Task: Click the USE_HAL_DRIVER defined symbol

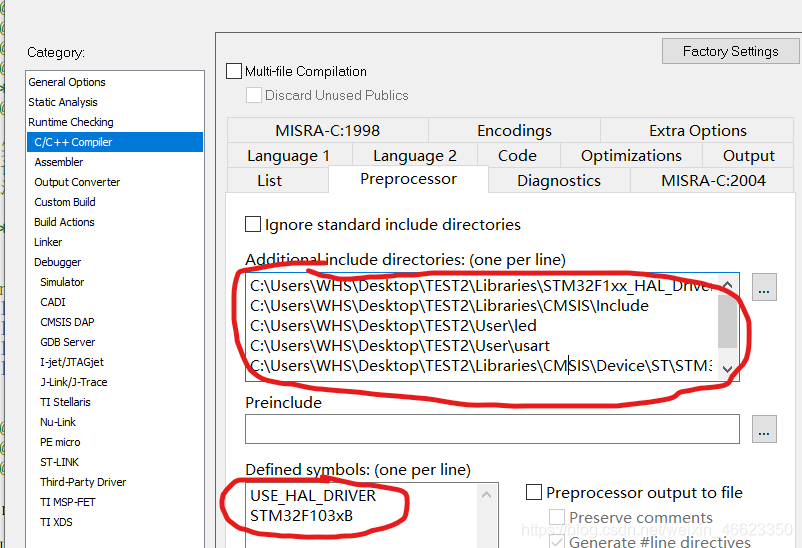Action: click(x=313, y=495)
